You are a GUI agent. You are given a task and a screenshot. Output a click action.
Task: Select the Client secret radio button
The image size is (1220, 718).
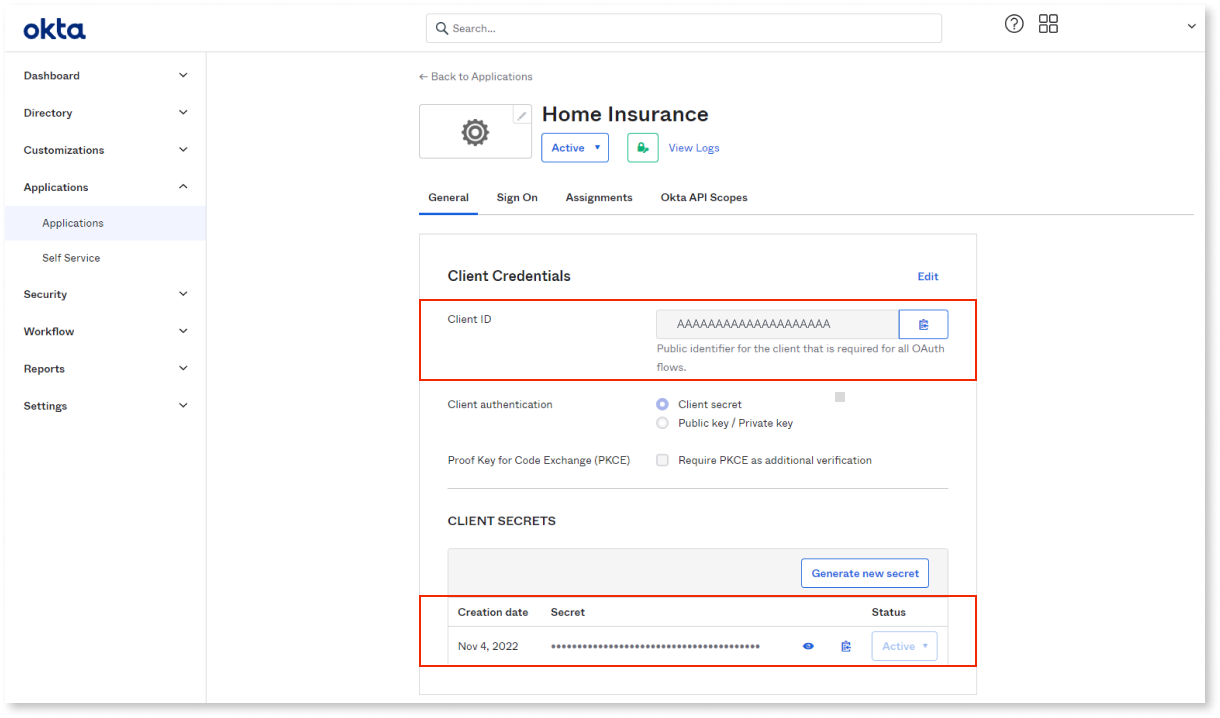[x=662, y=404]
